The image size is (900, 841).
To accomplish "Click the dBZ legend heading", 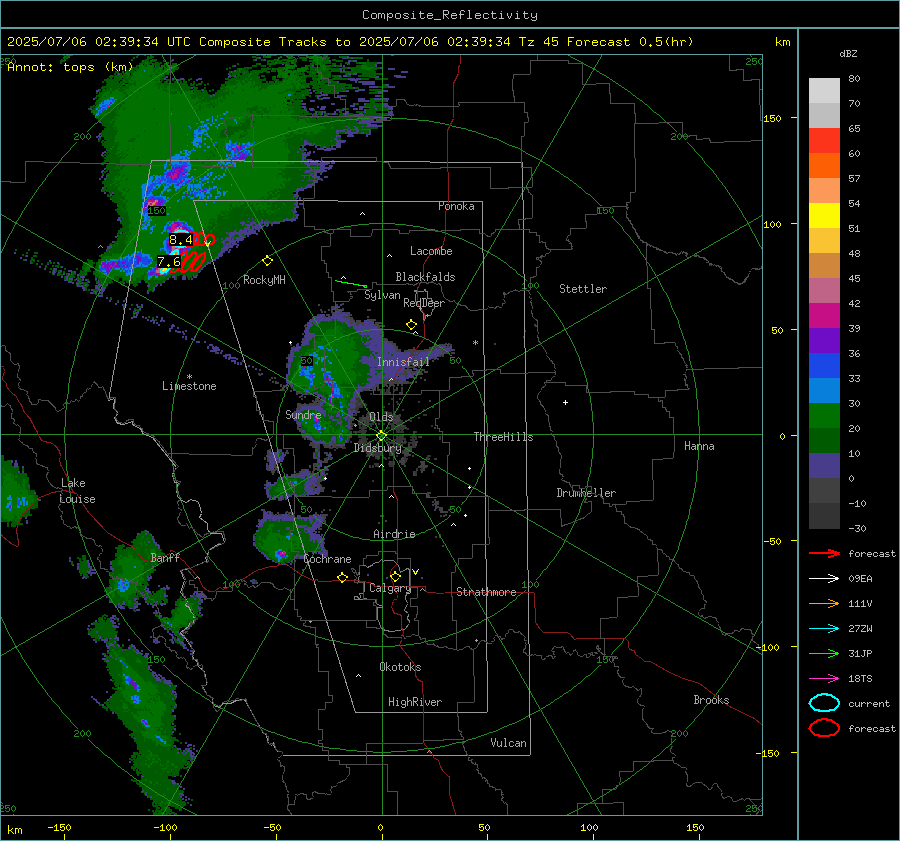I will coord(848,54).
